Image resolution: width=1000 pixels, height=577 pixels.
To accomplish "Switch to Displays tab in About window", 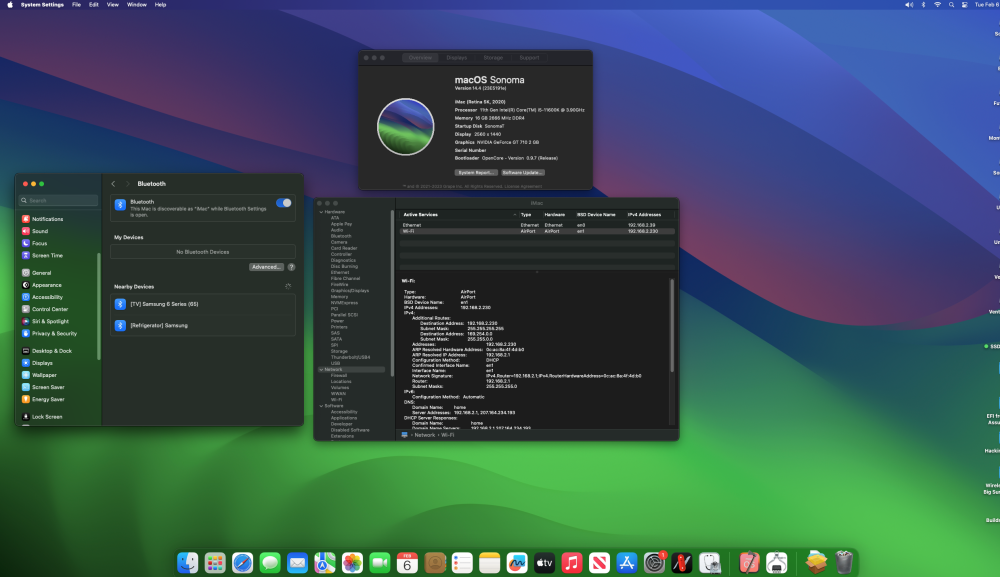I will 457,57.
